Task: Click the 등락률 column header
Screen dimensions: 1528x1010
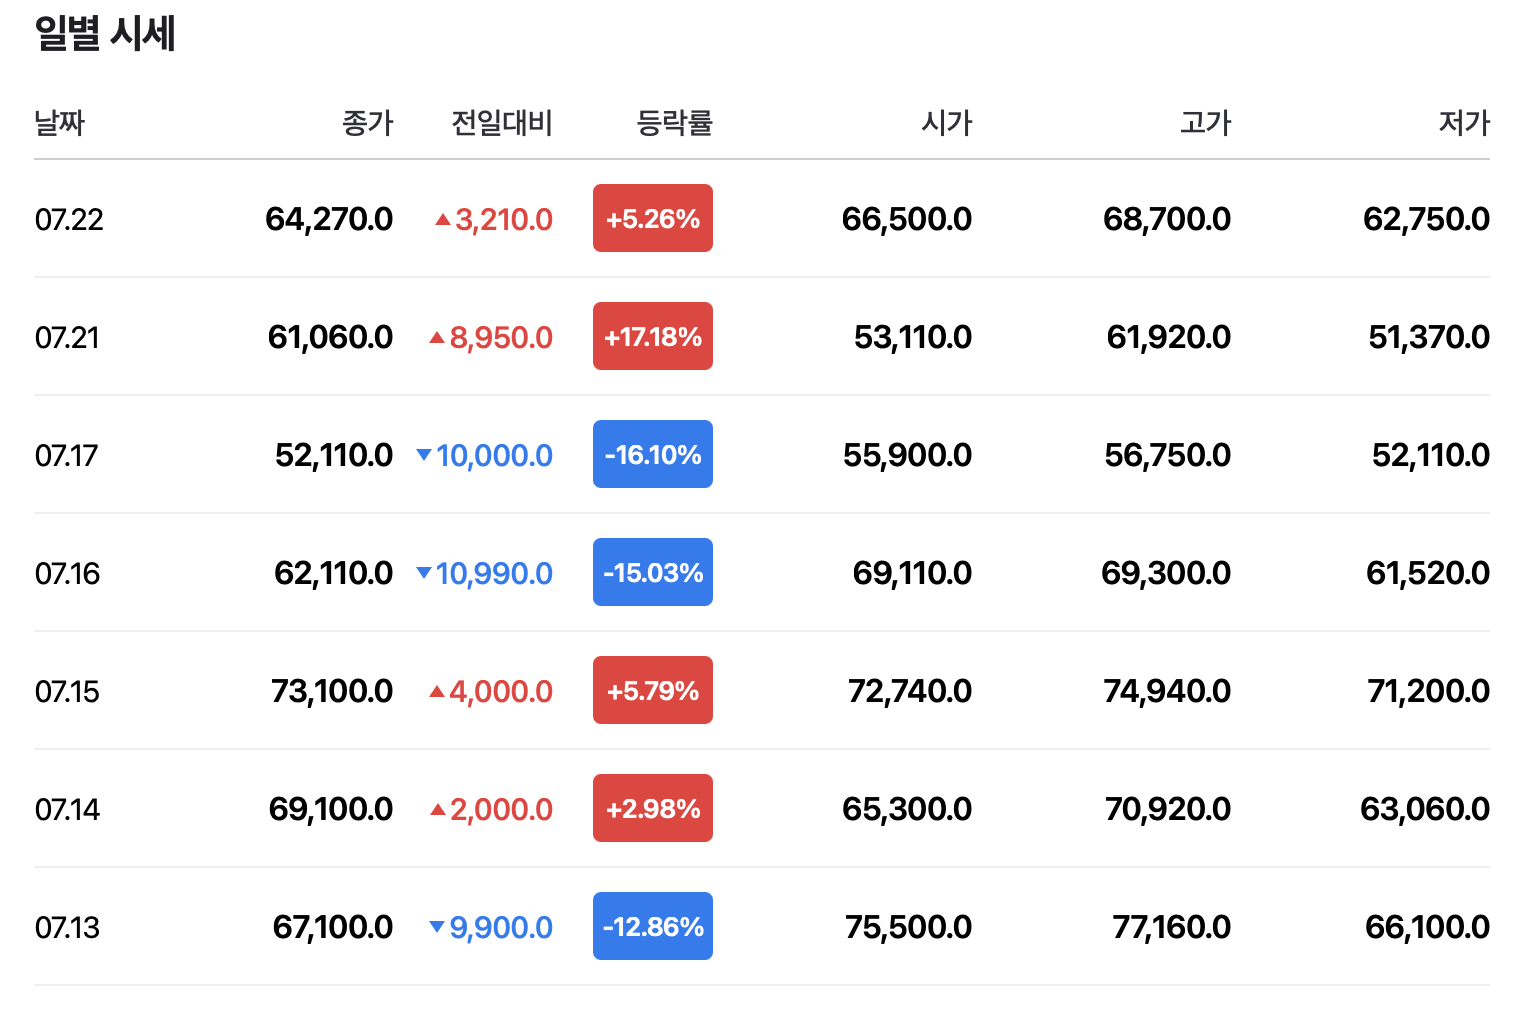Action: pyautogui.click(x=675, y=123)
